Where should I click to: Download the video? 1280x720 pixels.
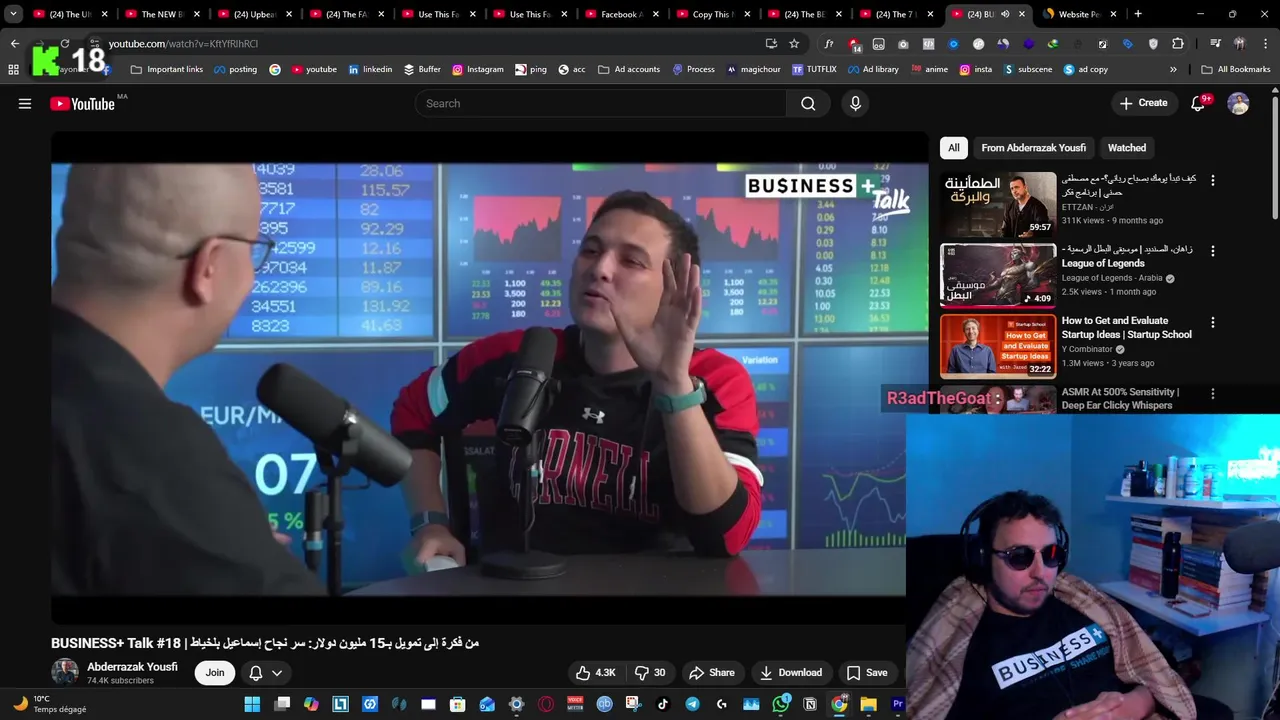[x=790, y=673]
